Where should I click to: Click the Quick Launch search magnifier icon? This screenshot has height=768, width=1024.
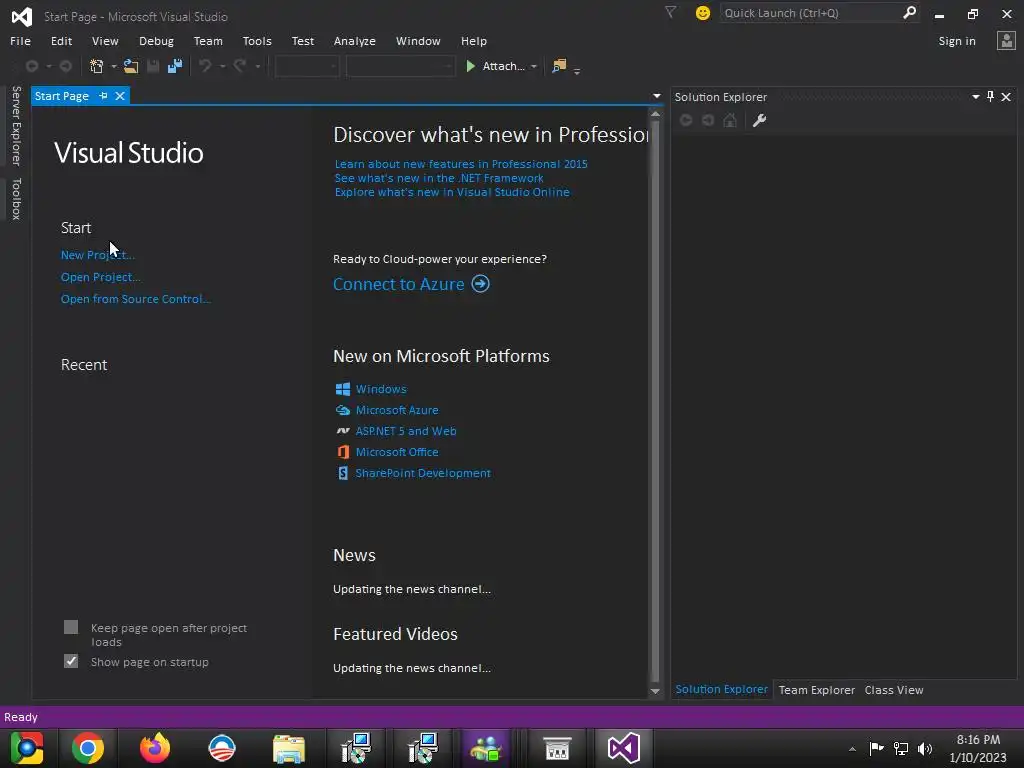[x=909, y=12]
